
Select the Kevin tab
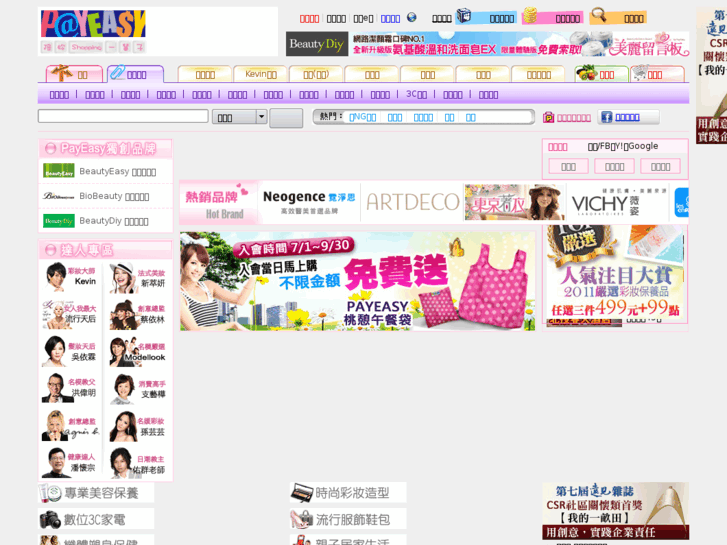[261, 74]
